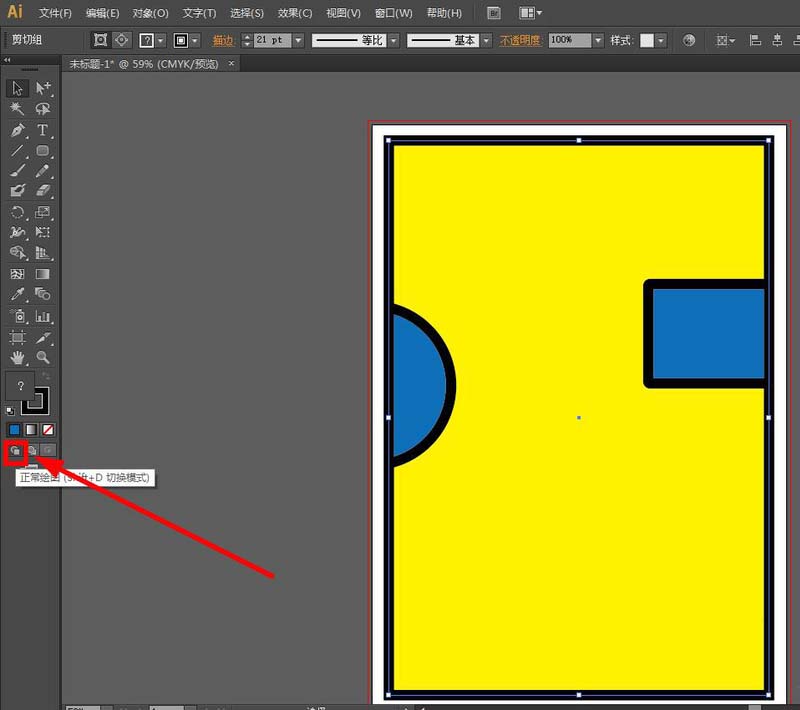
Task: Reset to default fill and stroke
Action: (10, 411)
